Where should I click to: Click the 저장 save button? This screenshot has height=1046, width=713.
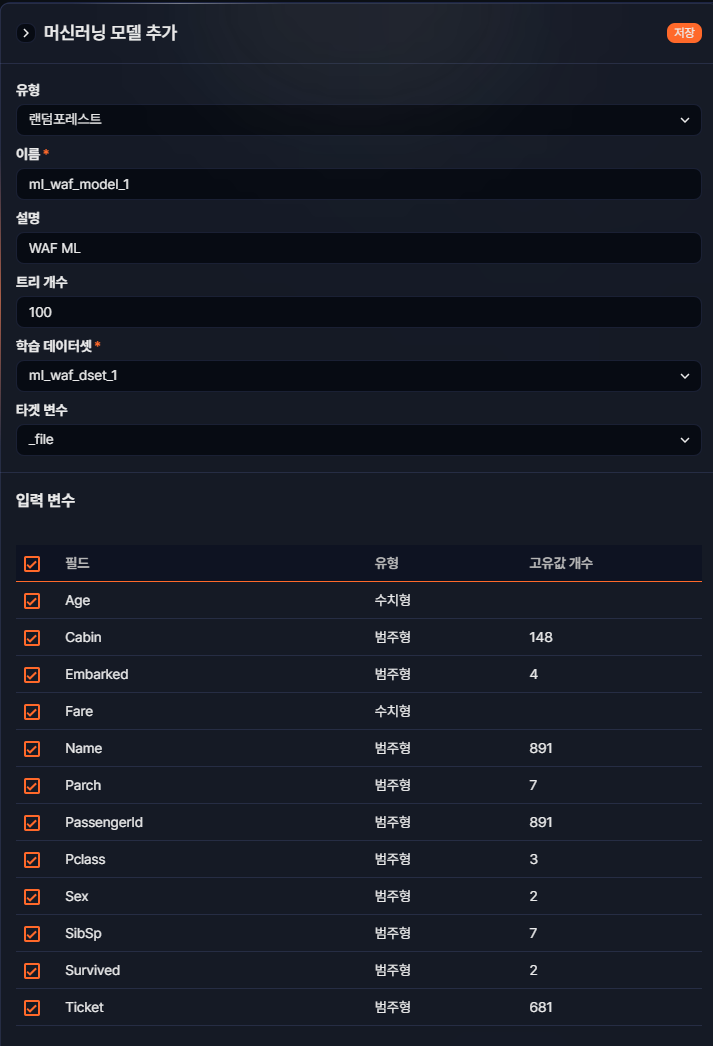pyautogui.click(x=684, y=33)
